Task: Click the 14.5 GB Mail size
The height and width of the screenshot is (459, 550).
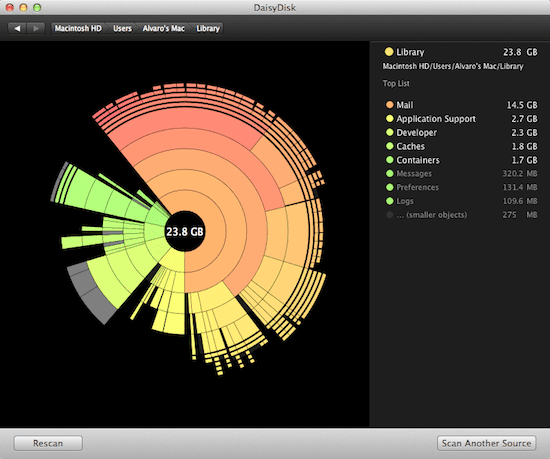Action: click(522, 105)
